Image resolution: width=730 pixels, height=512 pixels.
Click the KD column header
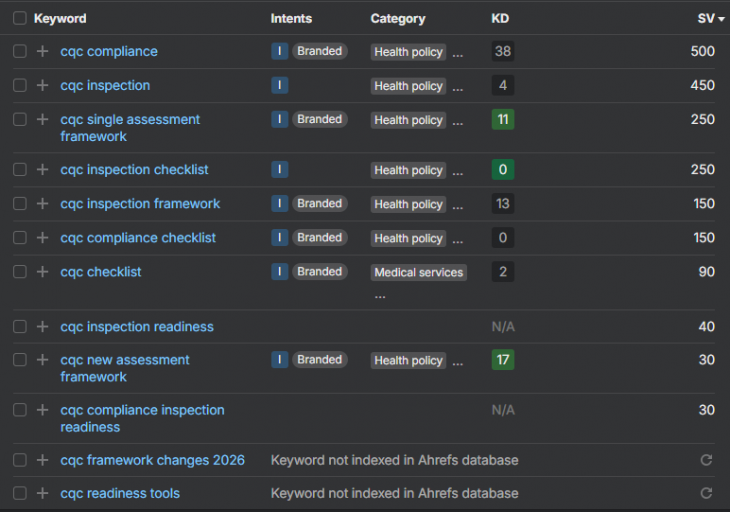(x=500, y=19)
